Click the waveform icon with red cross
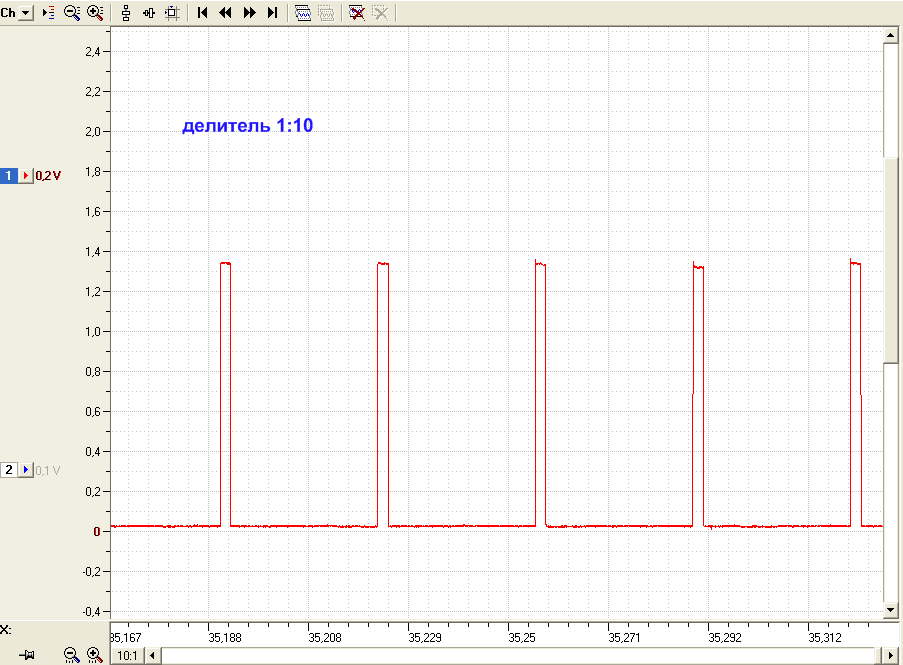The image size is (903, 665). pos(356,13)
